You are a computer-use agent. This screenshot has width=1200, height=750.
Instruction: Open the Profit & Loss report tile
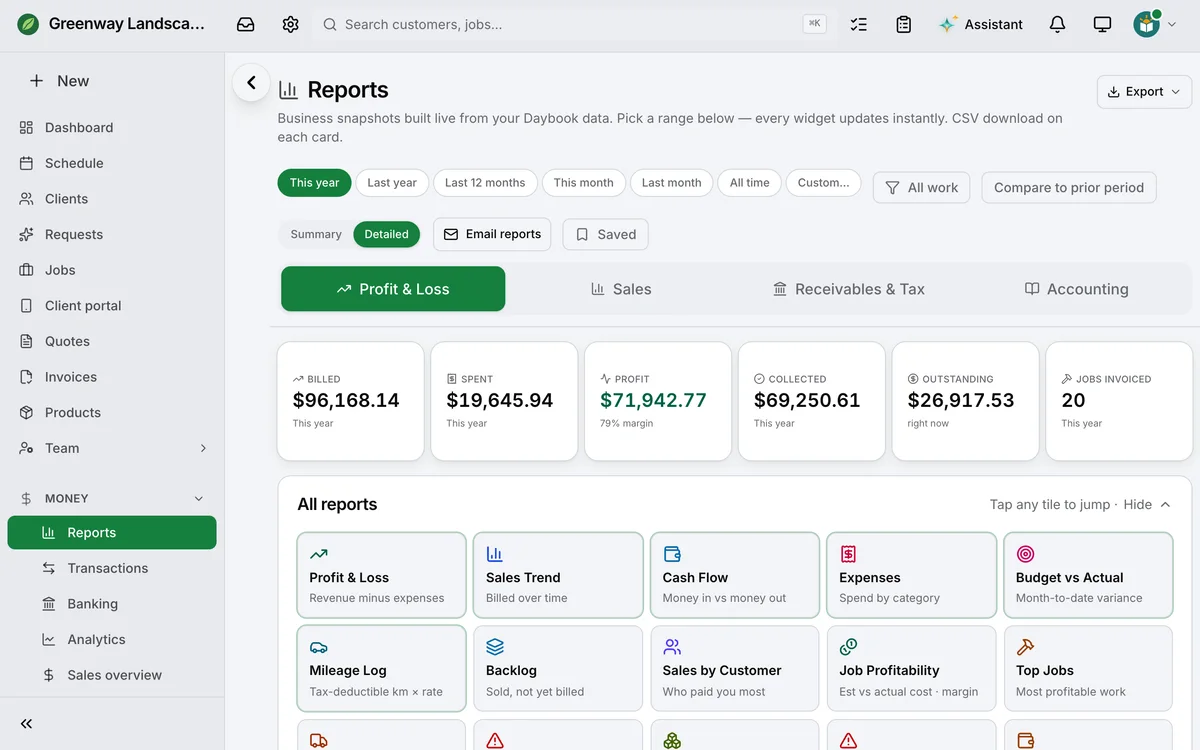pyautogui.click(x=381, y=575)
